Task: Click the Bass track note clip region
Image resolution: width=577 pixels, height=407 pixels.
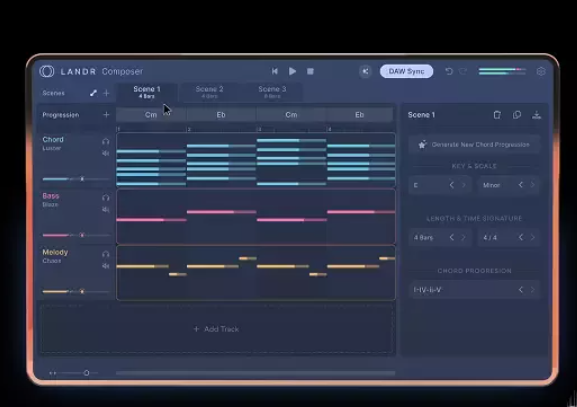Action: coord(256,217)
